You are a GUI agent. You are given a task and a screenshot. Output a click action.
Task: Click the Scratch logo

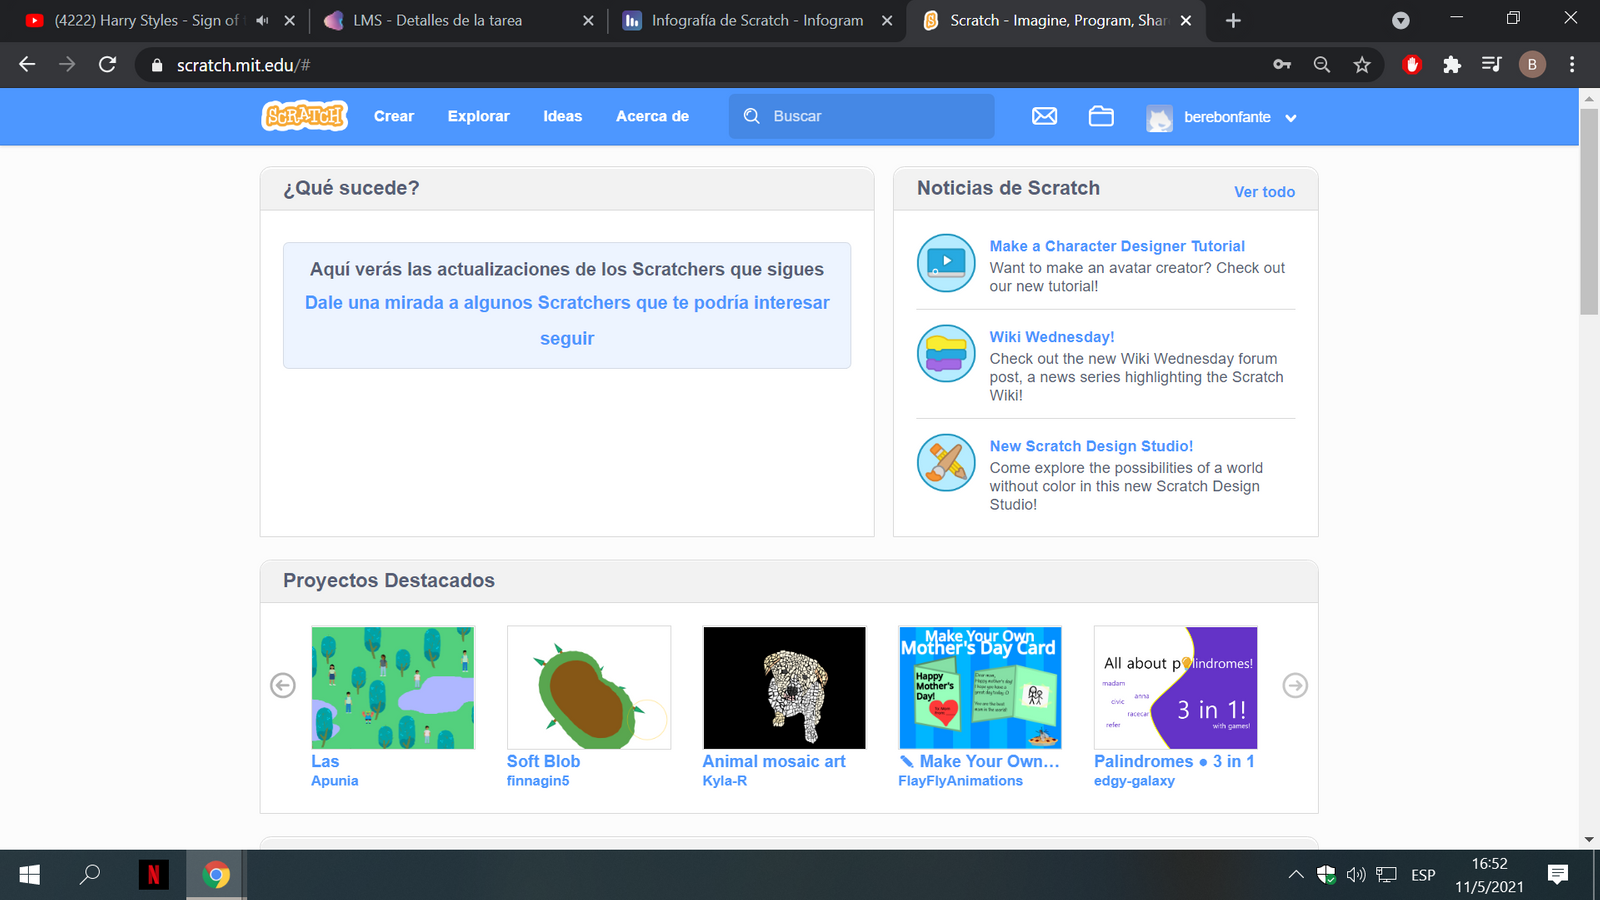point(304,116)
